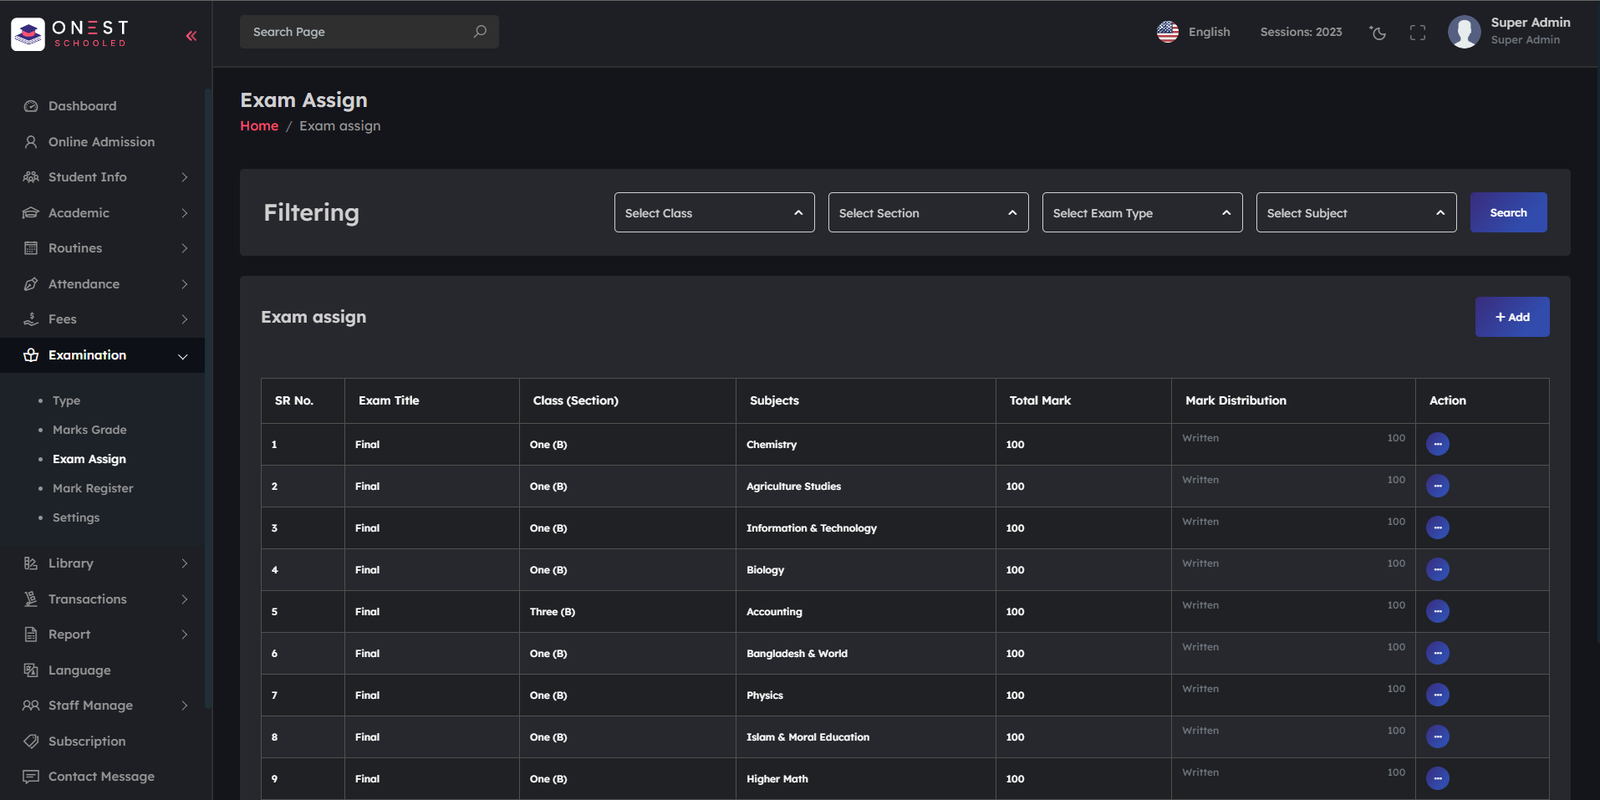Viewport: 1600px width, 800px height.
Task: Open Settings under Examination
Action: (x=76, y=518)
